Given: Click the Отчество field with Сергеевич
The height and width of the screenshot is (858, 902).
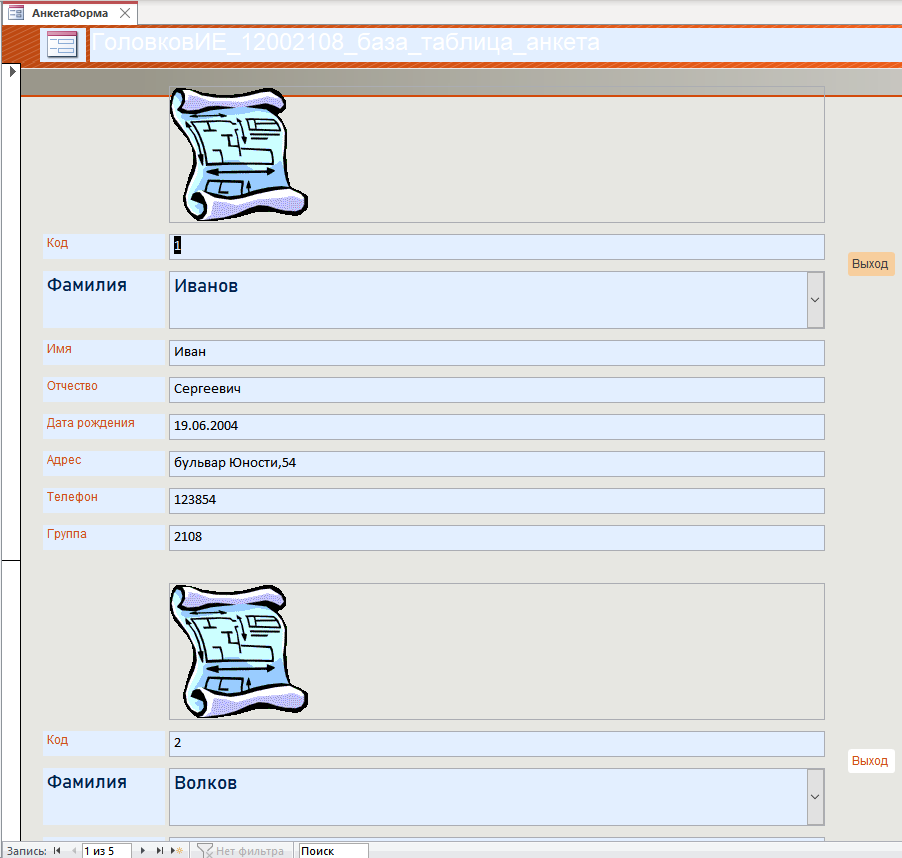Looking at the screenshot, I should click(496, 390).
